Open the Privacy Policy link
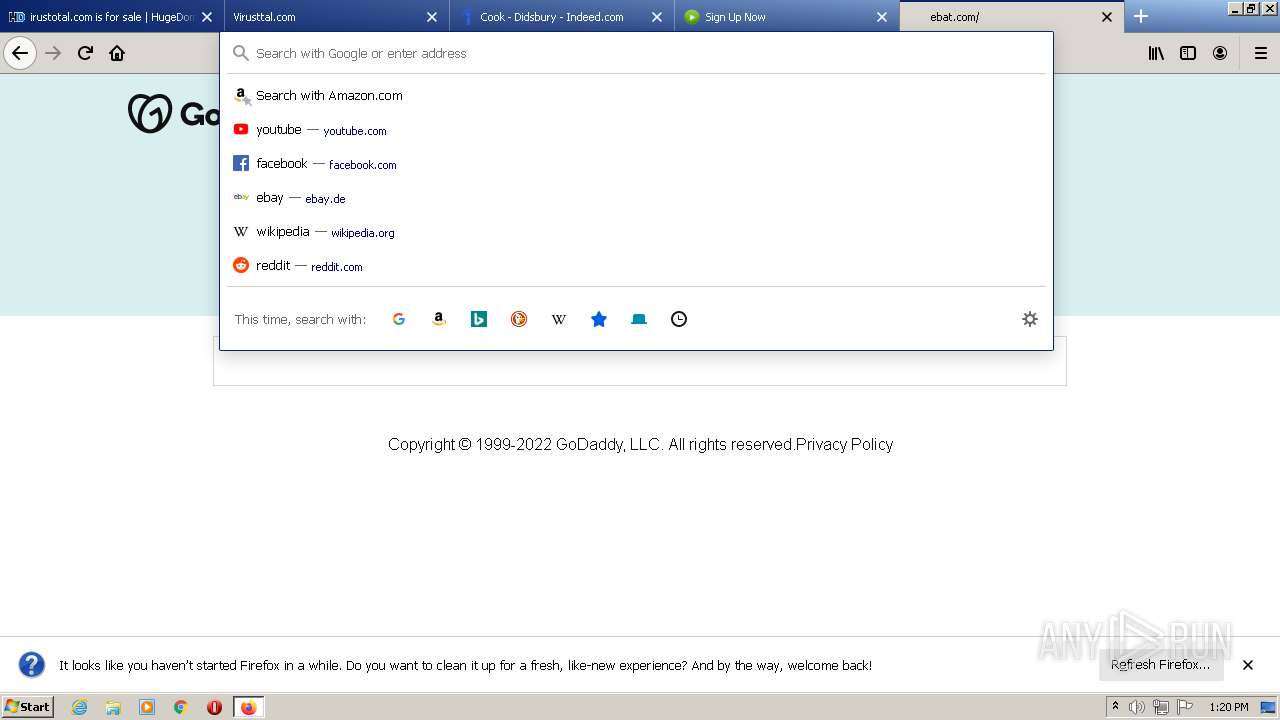This screenshot has height=720, width=1280. tap(844, 444)
